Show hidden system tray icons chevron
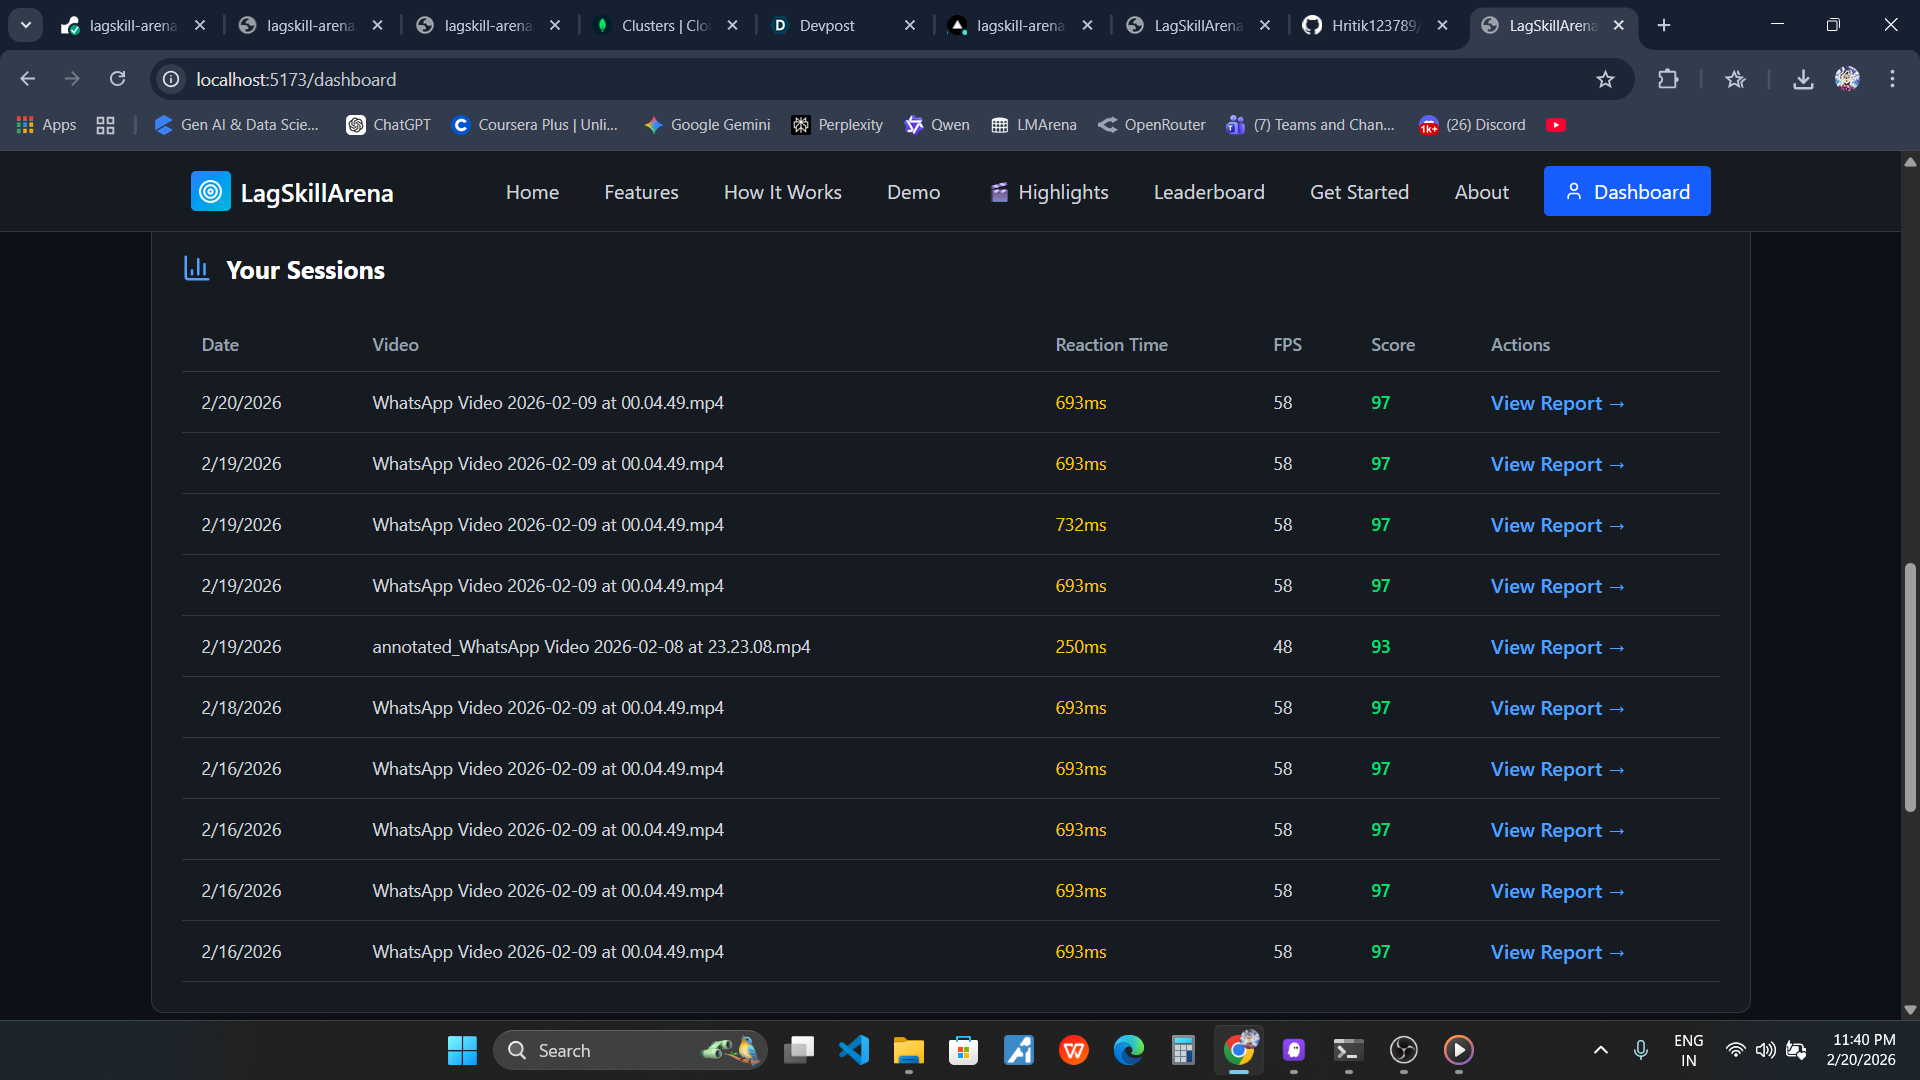 pyautogui.click(x=1600, y=1050)
